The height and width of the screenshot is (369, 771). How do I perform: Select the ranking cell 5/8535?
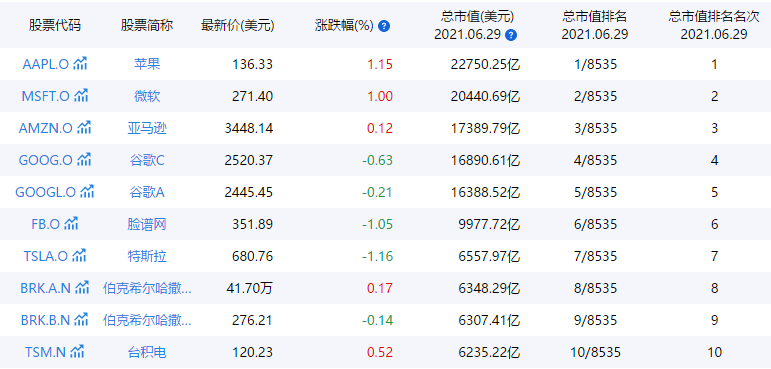[594, 192]
